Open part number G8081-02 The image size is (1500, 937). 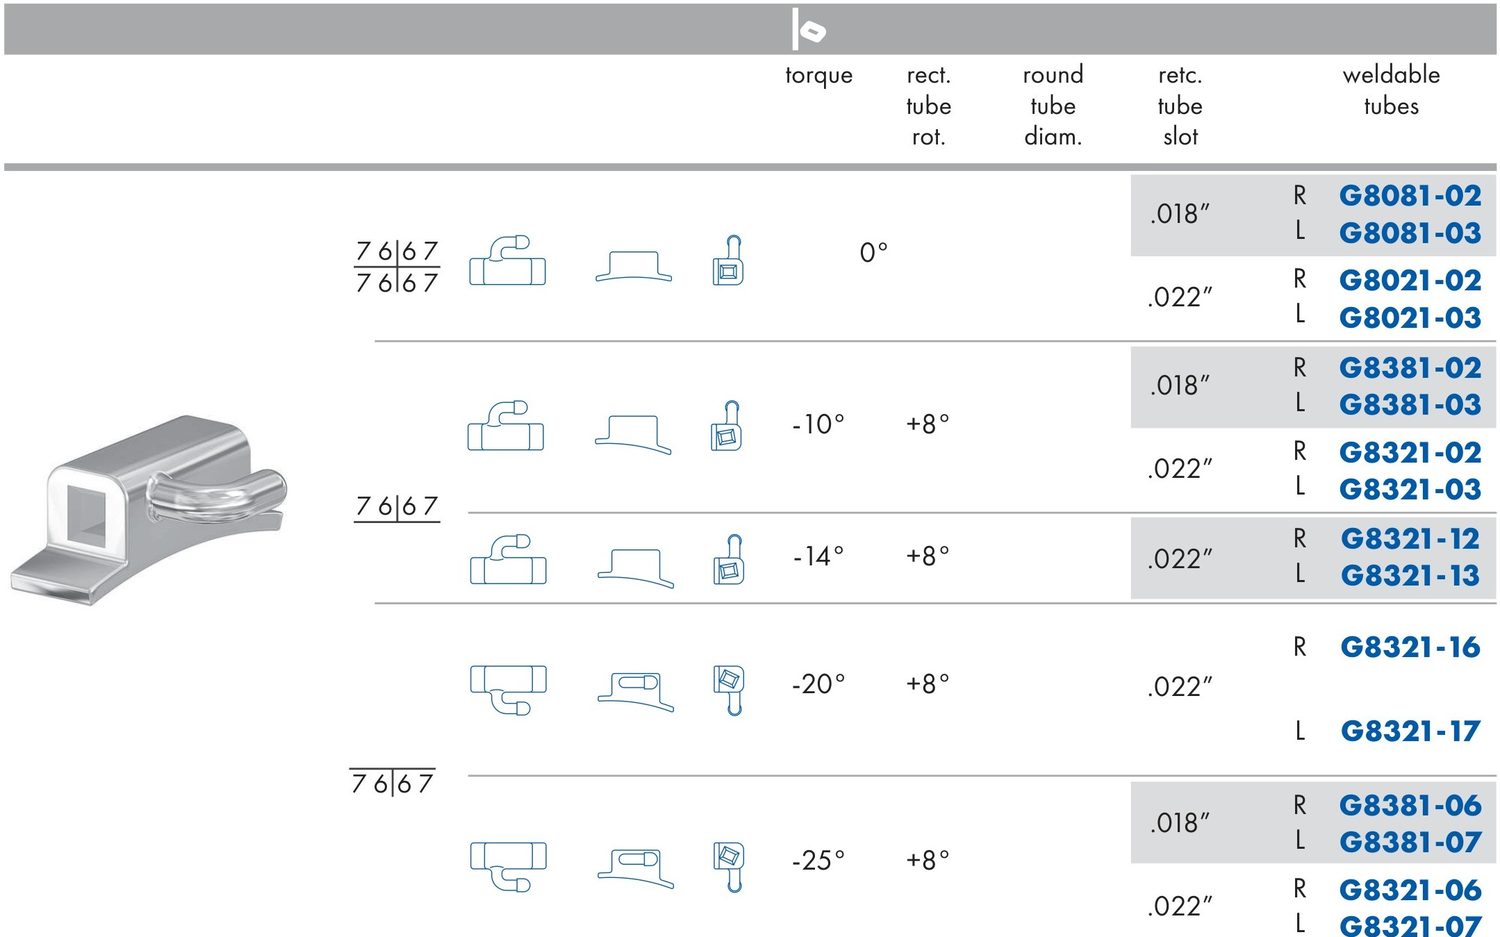[x=1410, y=195]
